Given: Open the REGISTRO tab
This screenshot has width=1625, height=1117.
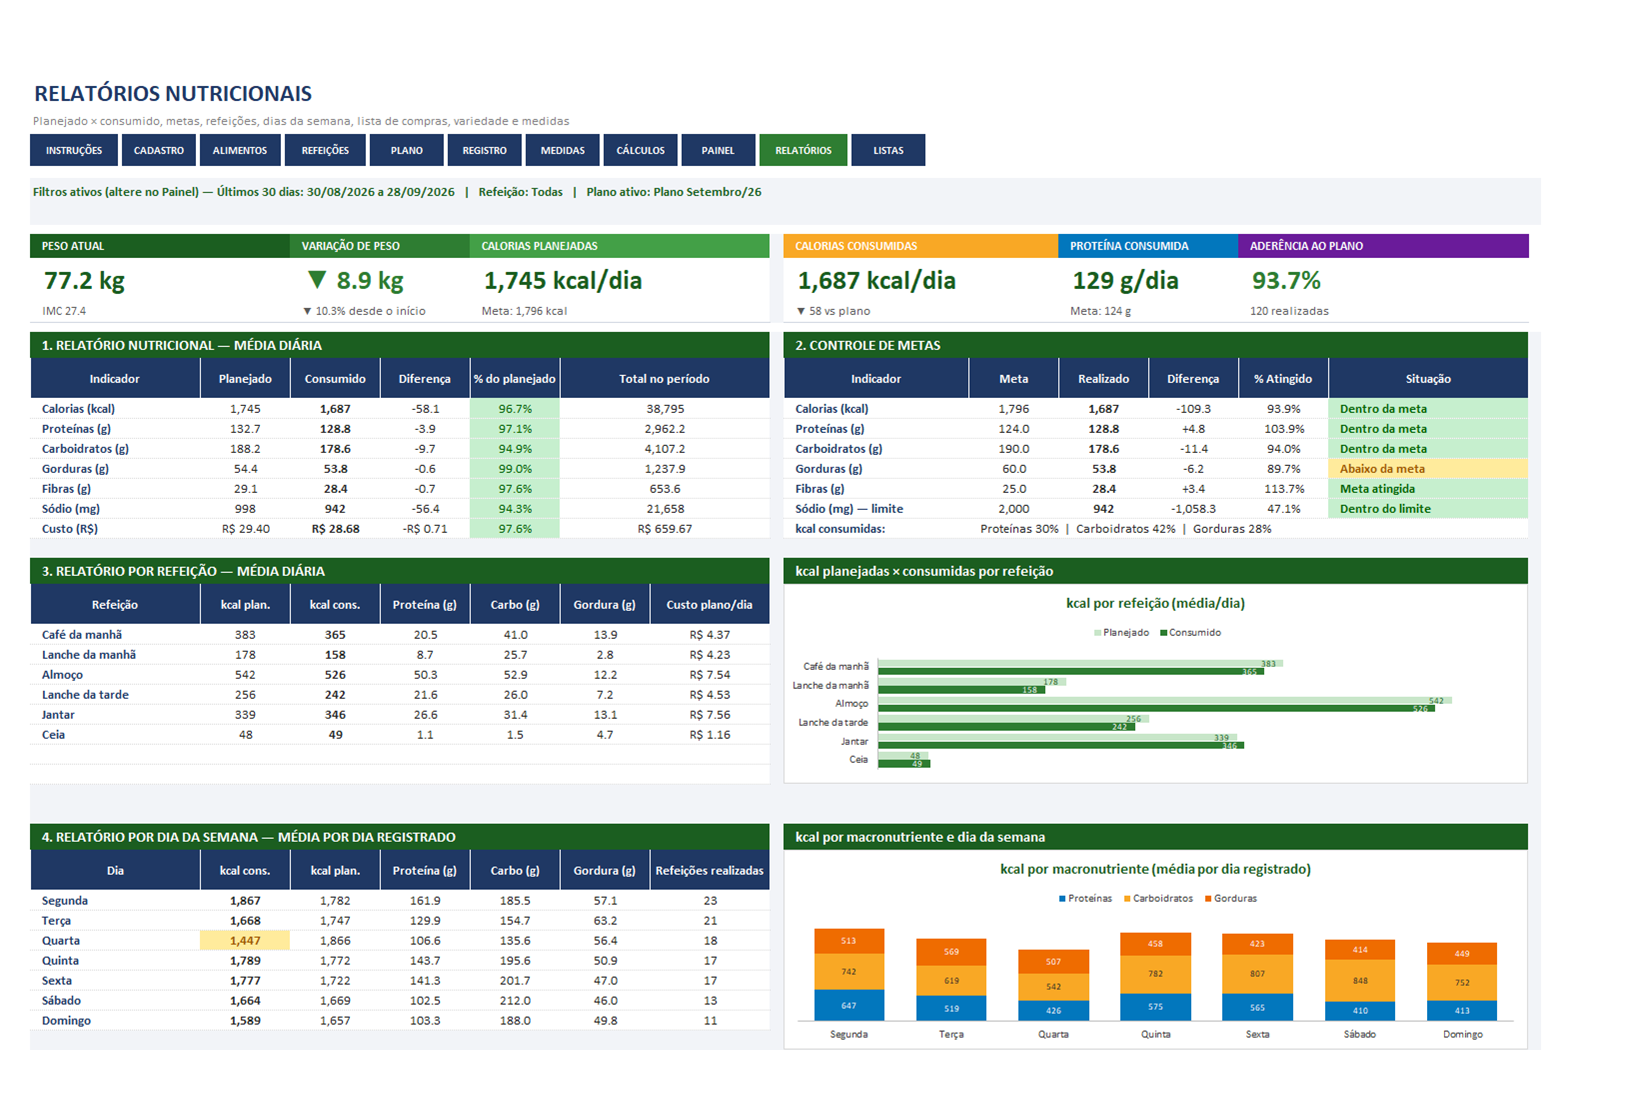Looking at the screenshot, I should [485, 150].
